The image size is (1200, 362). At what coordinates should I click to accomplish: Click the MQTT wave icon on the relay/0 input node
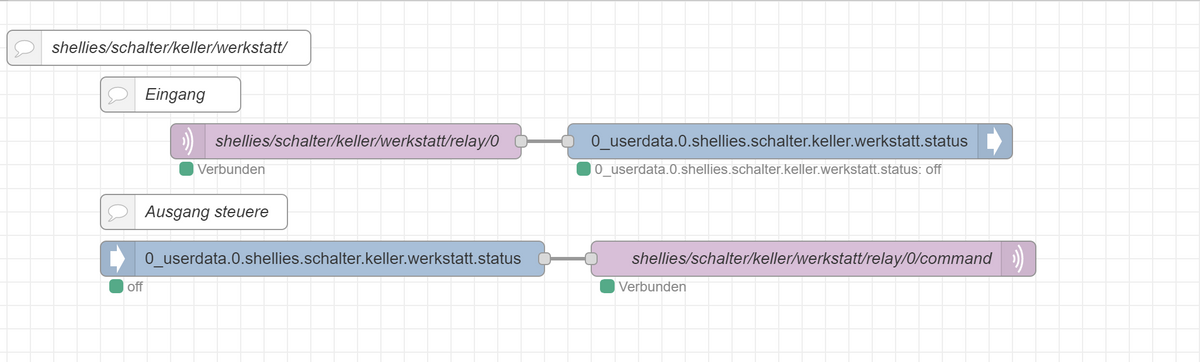pos(187,142)
